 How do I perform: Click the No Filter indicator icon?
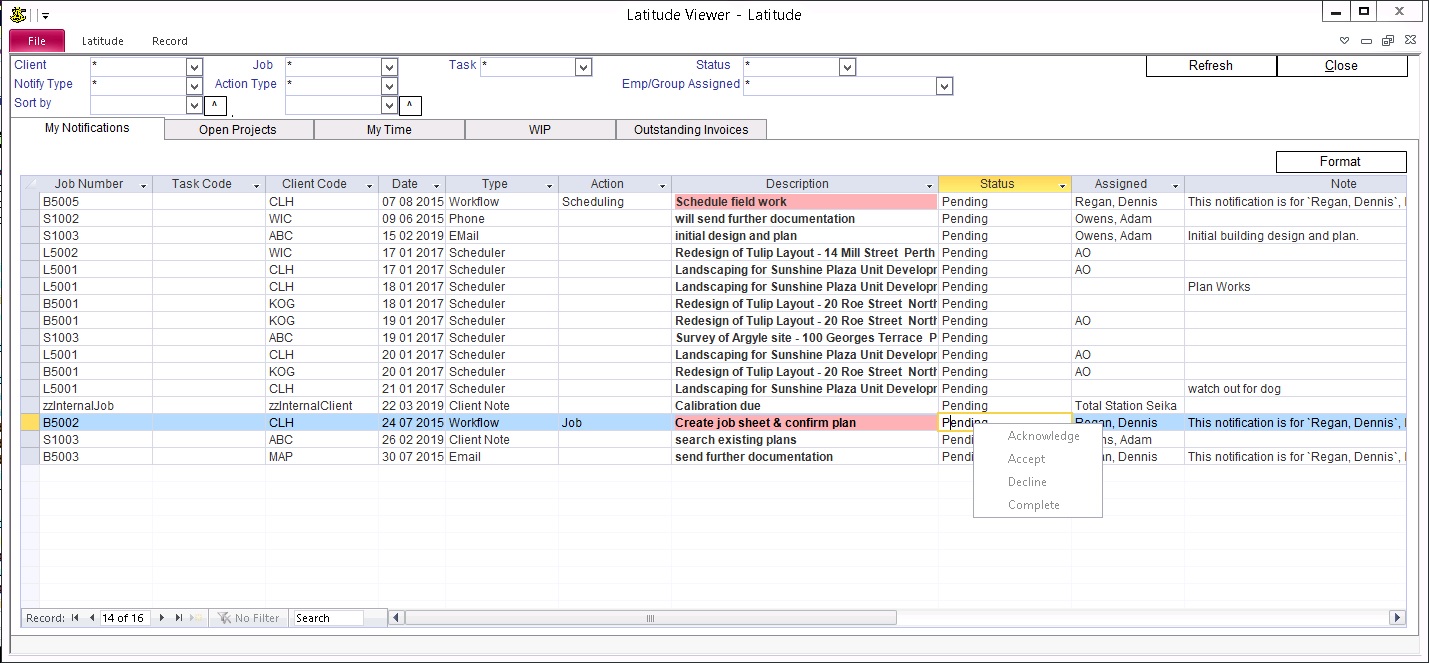(x=224, y=618)
